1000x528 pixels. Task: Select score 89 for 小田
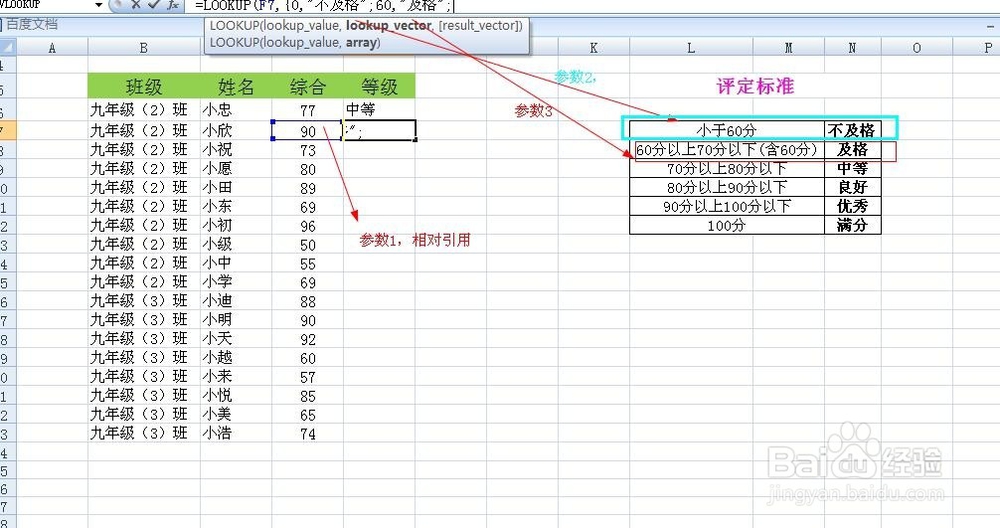[x=307, y=188]
